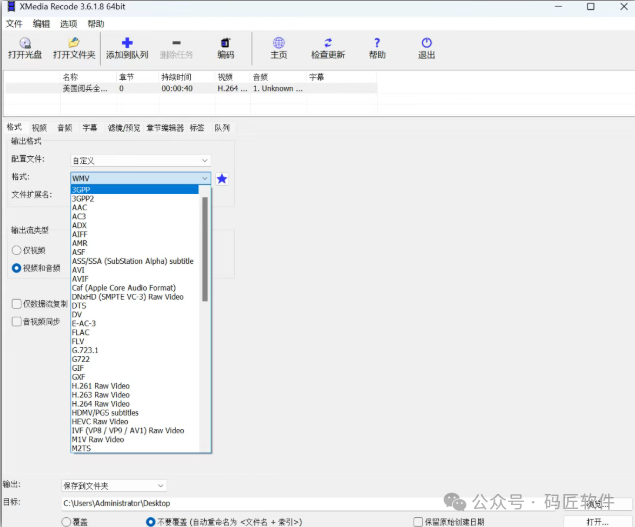Click the blue star favorite icon beside format
The width and height of the screenshot is (635, 527).
coord(222,178)
